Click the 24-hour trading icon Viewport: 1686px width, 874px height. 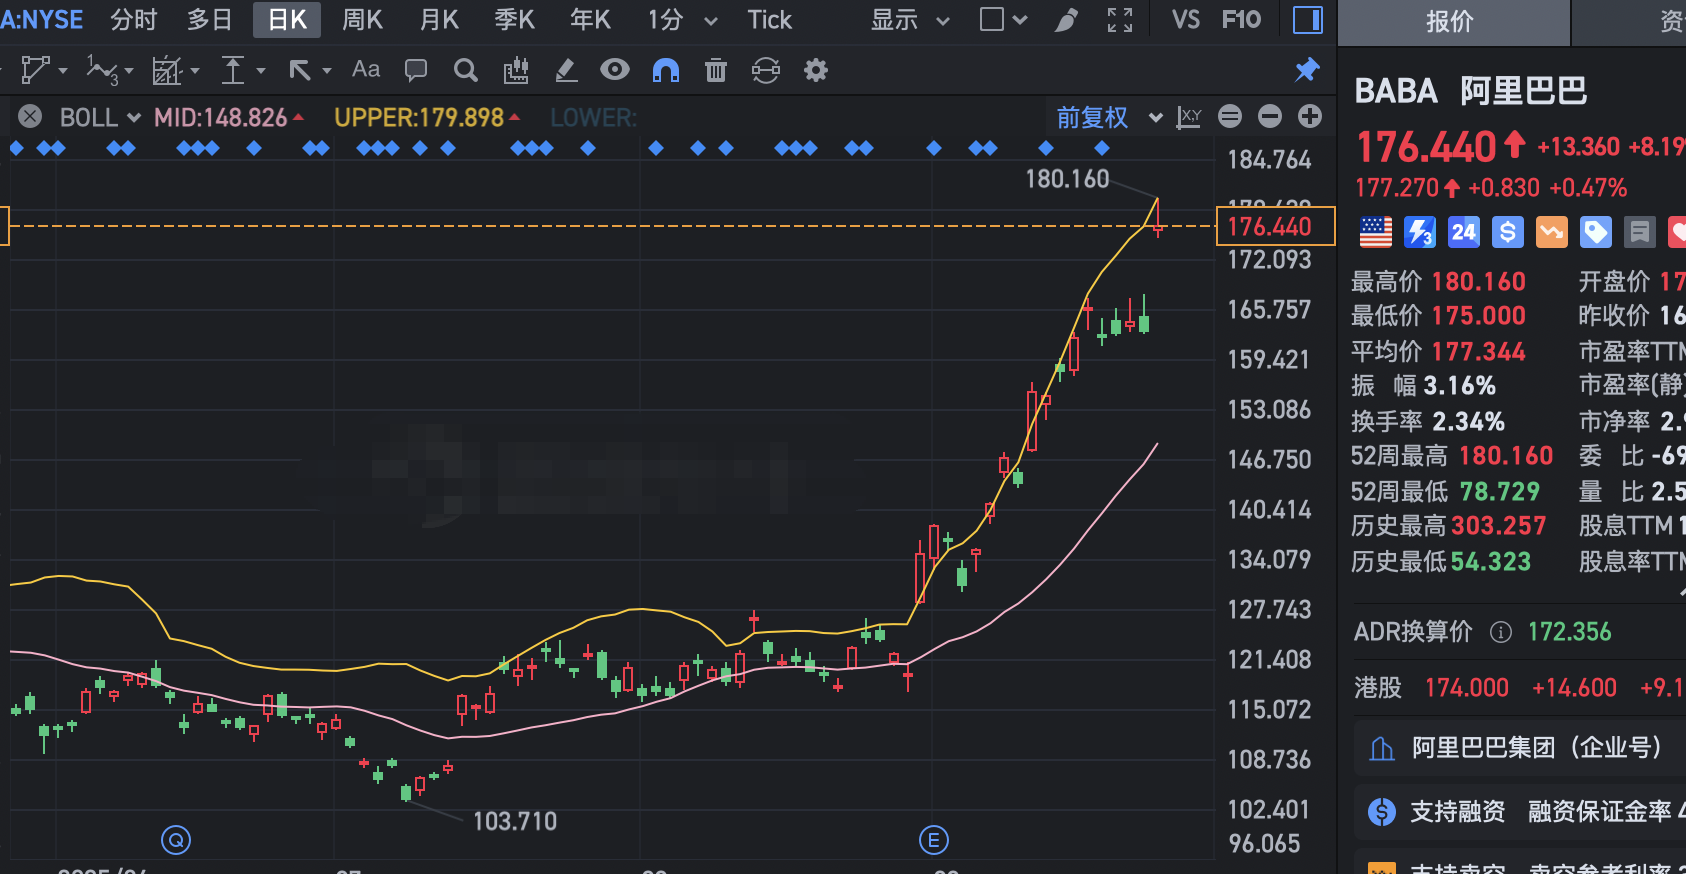click(1464, 232)
